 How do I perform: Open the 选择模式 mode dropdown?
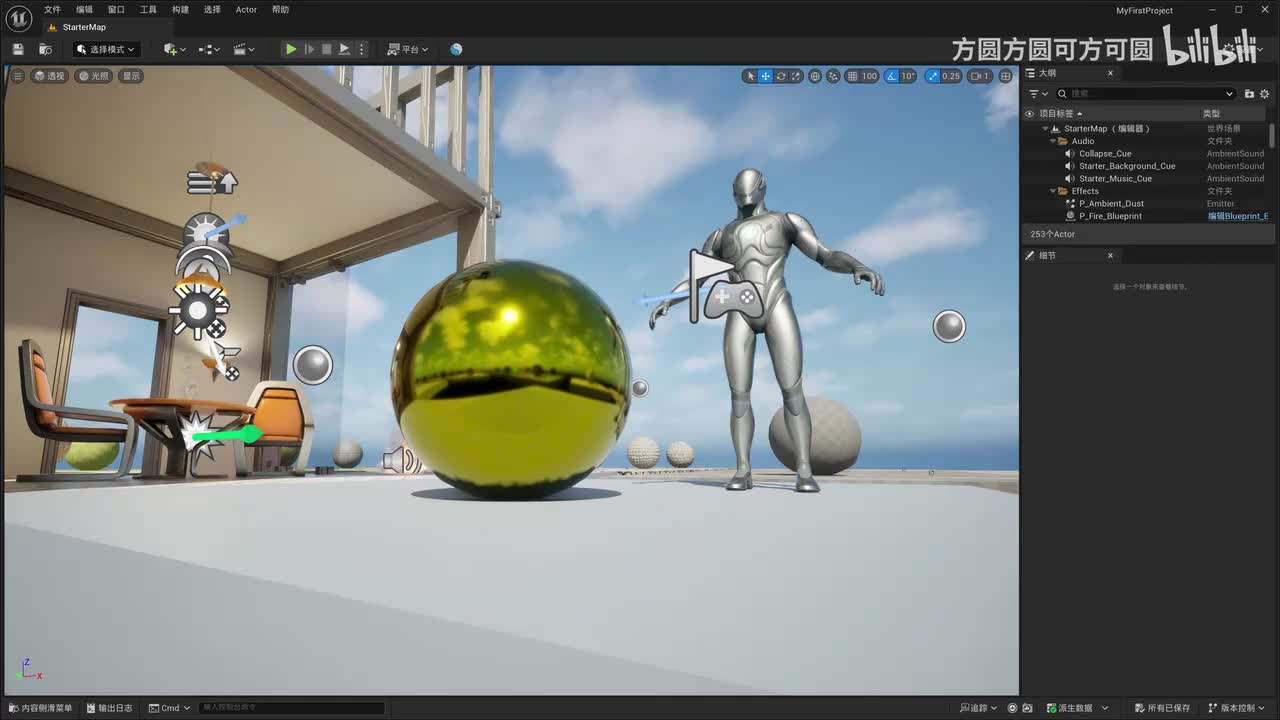(107, 49)
